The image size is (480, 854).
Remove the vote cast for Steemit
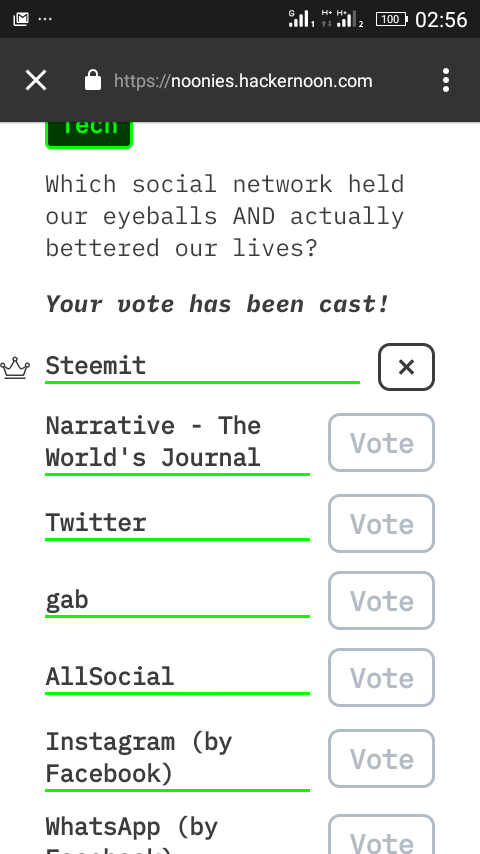point(406,367)
